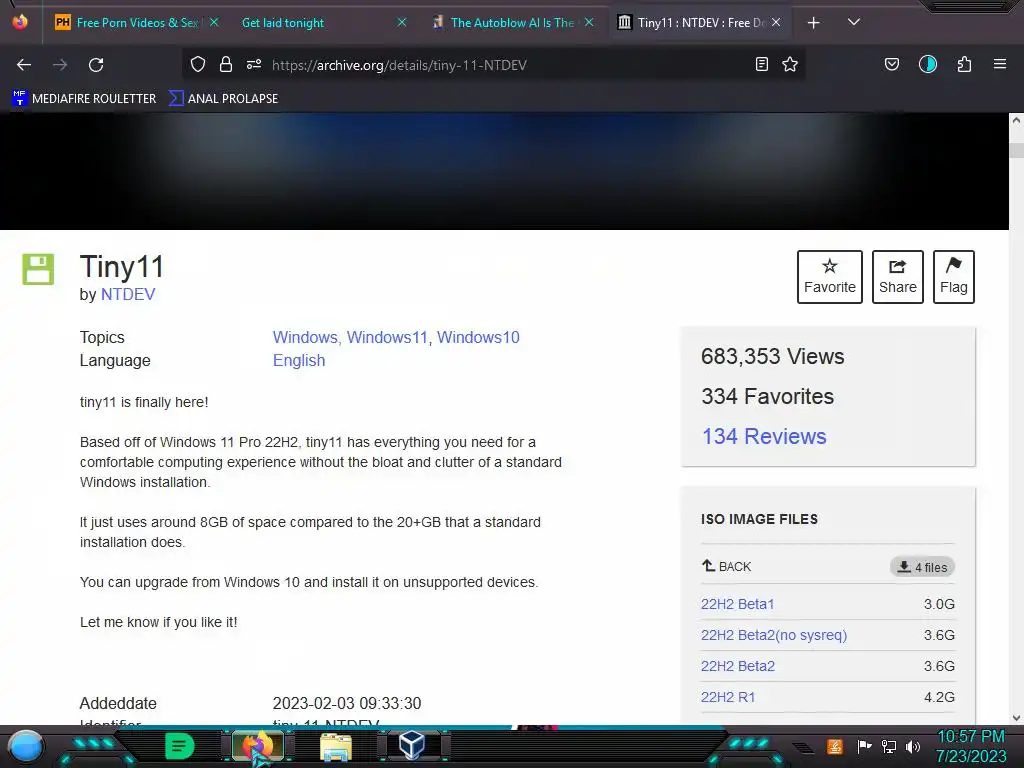This screenshot has height=768, width=1024.
Task: Close the Autoblow AI tab
Action: [x=589, y=22]
